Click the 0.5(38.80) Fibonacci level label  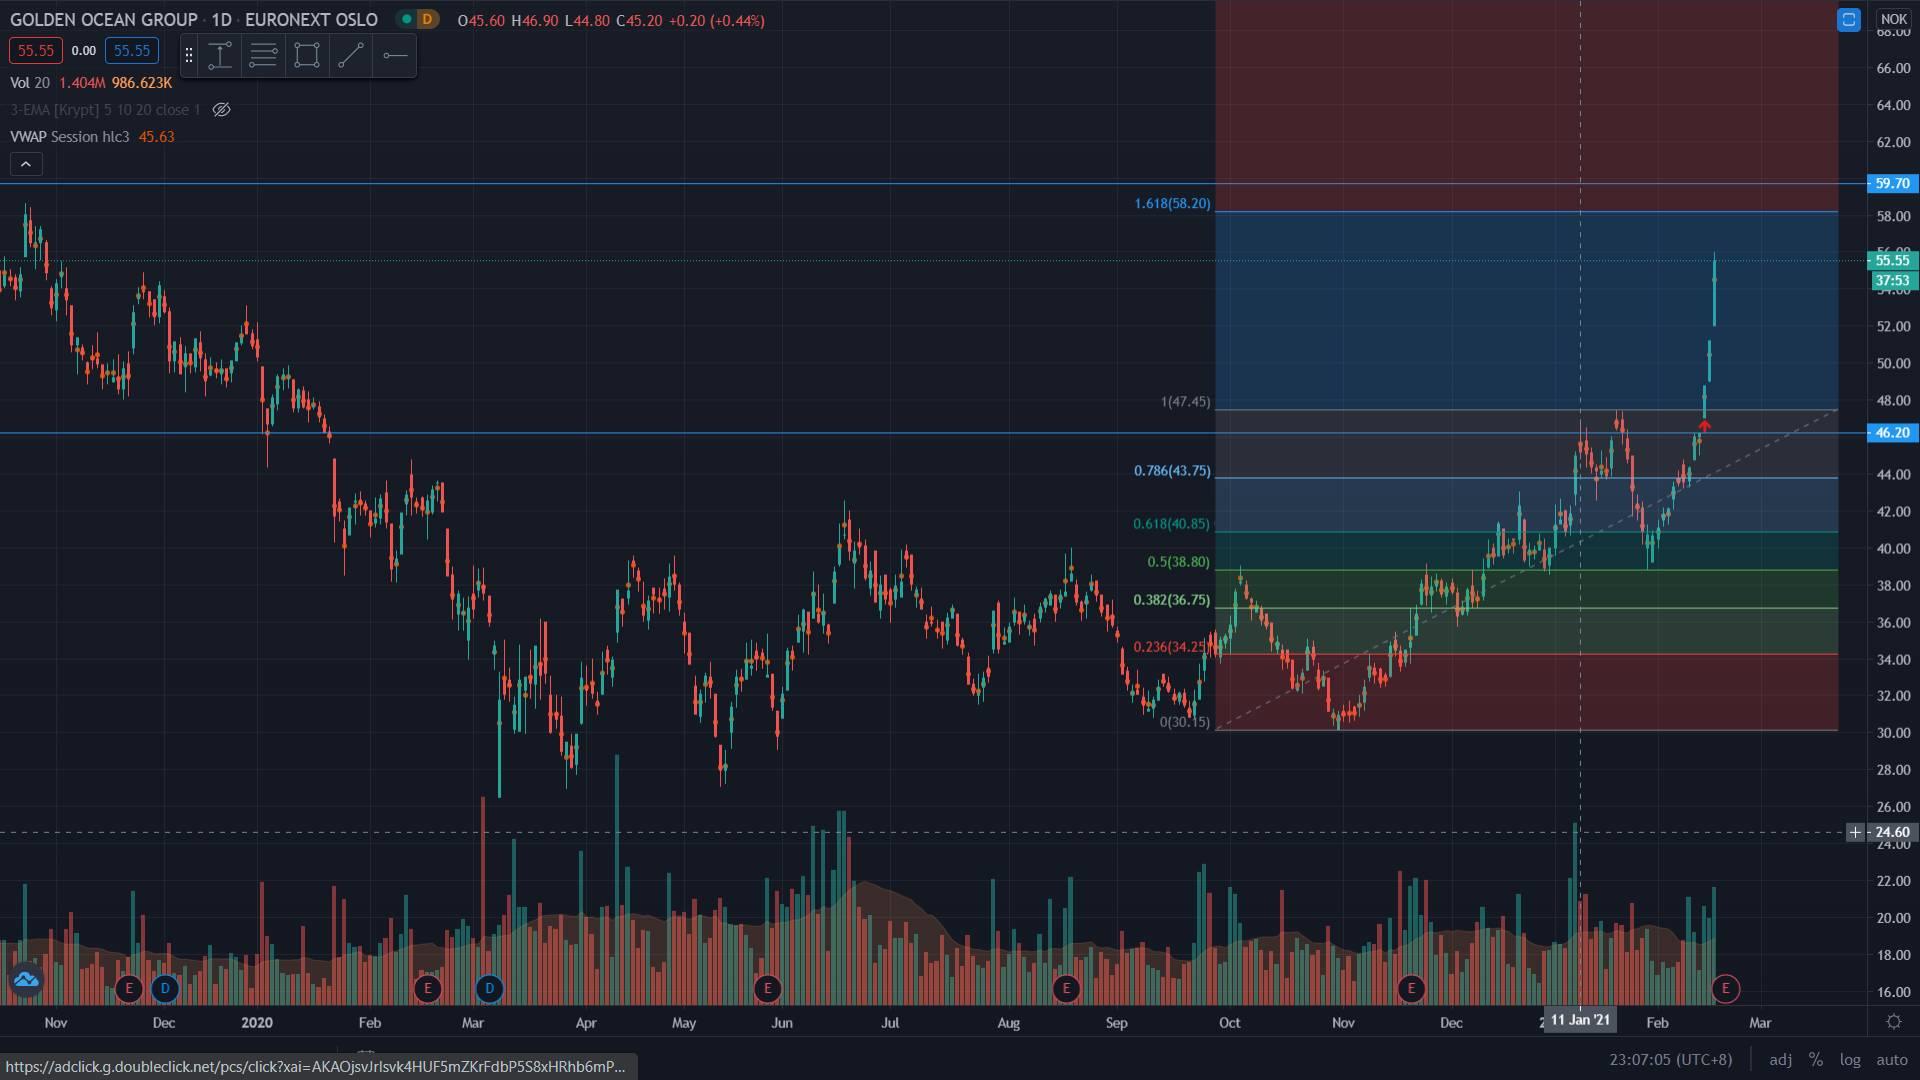[x=1178, y=561]
